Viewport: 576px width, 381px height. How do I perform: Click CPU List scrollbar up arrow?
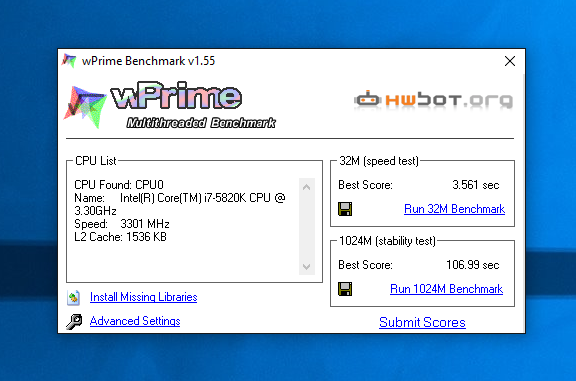(x=307, y=187)
